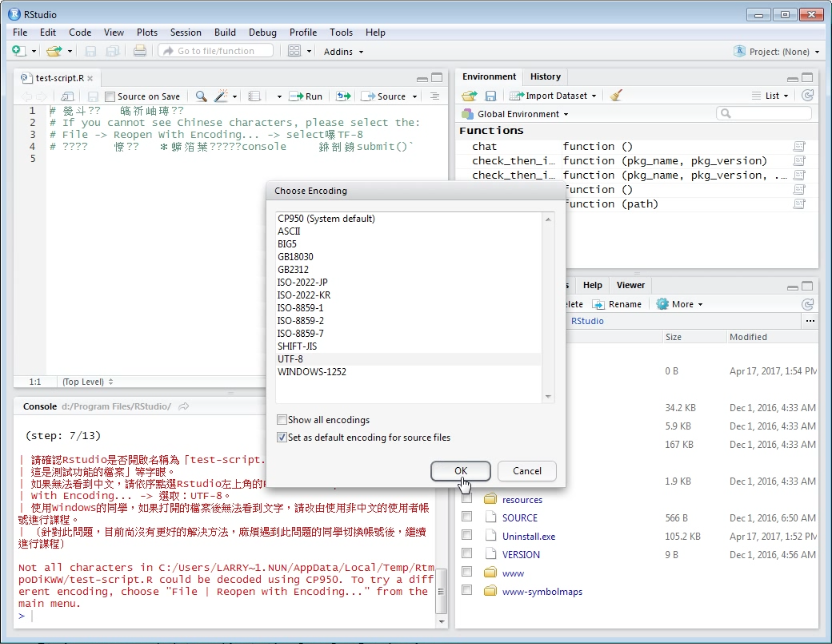
Task: Open the Addins dropdown
Action: click(343, 51)
